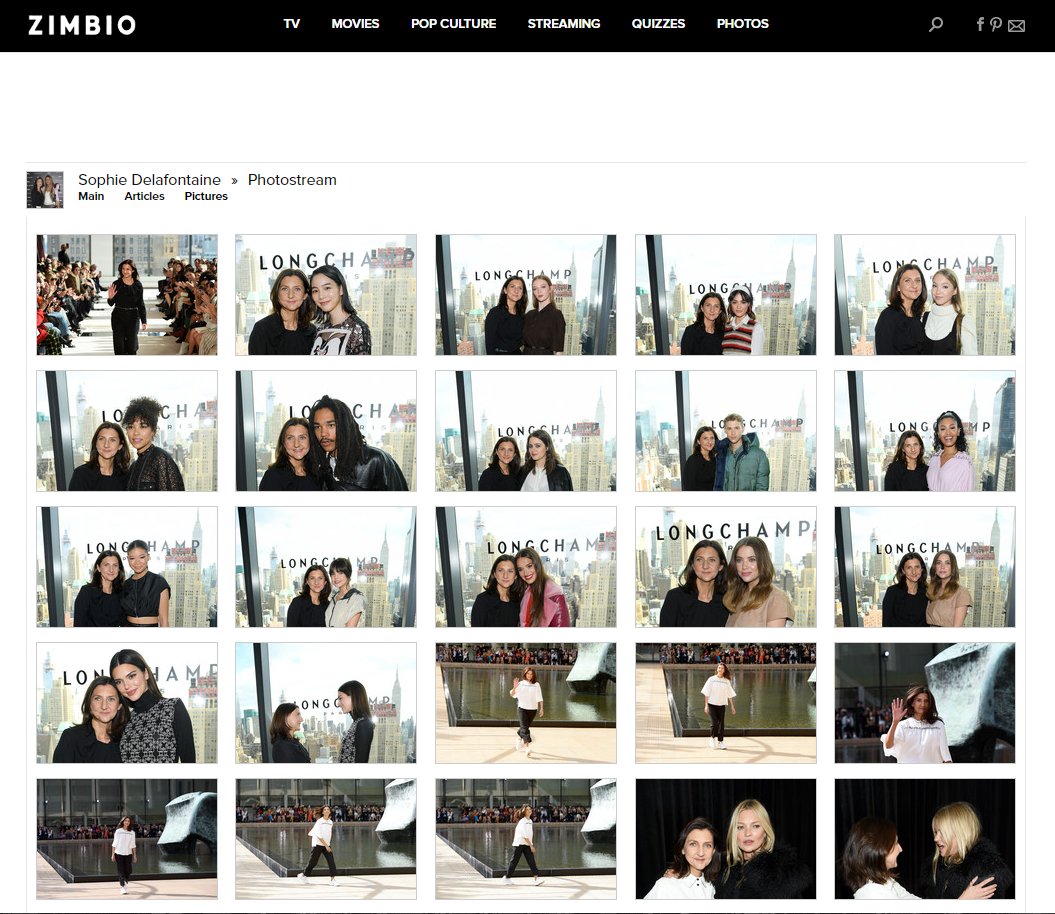Viewport: 1055px width, 914px height.
Task: Open third-row photo with beige jacket and bangs
Action: tap(326, 567)
